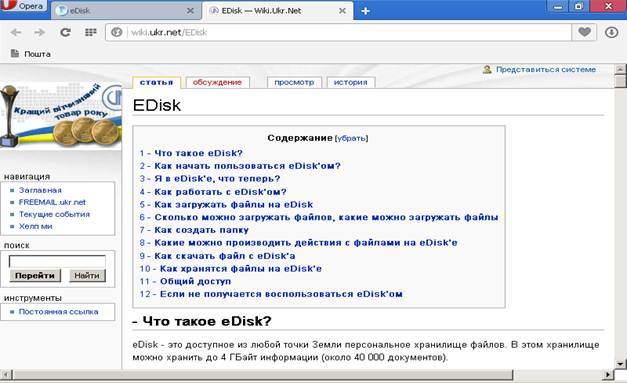Click the Перейти button

tap(35, 275)
